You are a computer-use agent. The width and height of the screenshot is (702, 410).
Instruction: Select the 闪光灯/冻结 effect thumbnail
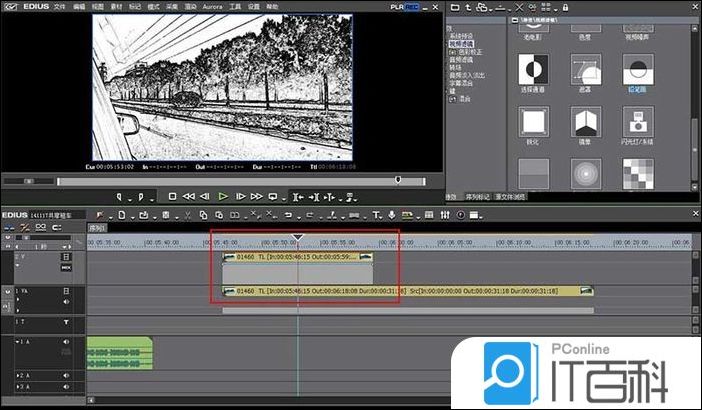639,124
